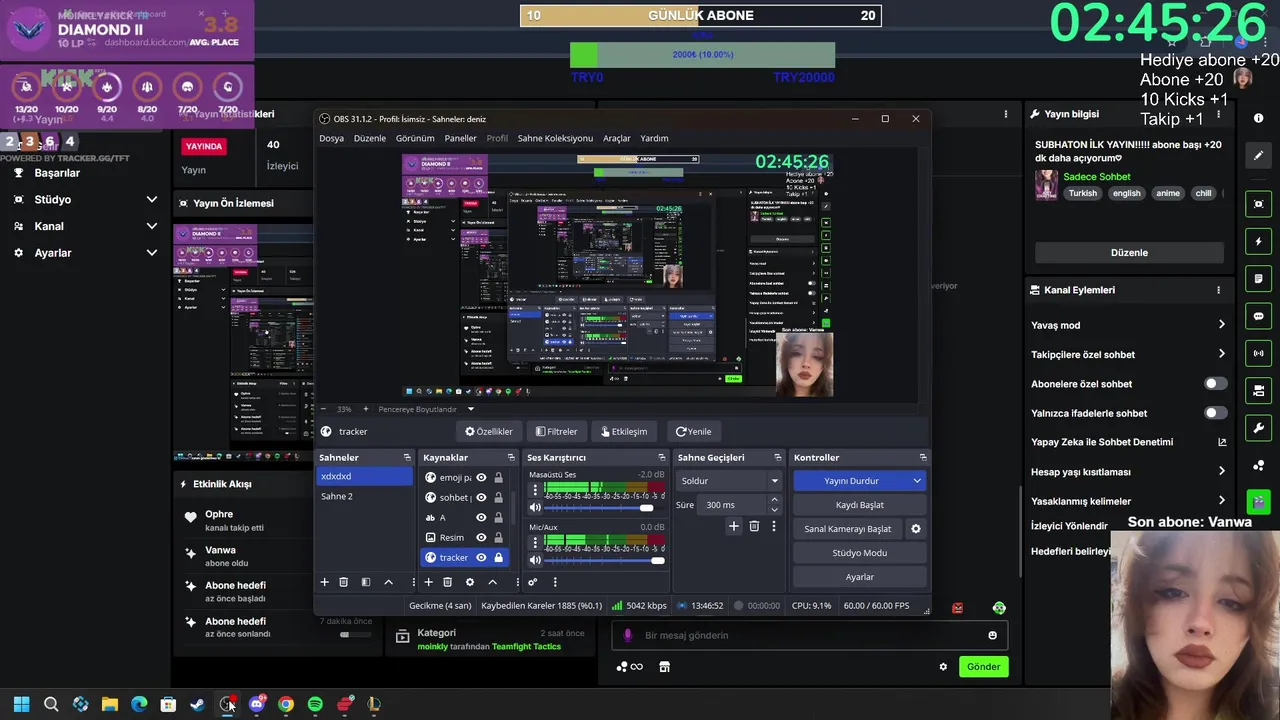Enable Yalnızca ifadelerle sohbet switch
This screenshot has height=720, width=1280.
coord(1215,413)
